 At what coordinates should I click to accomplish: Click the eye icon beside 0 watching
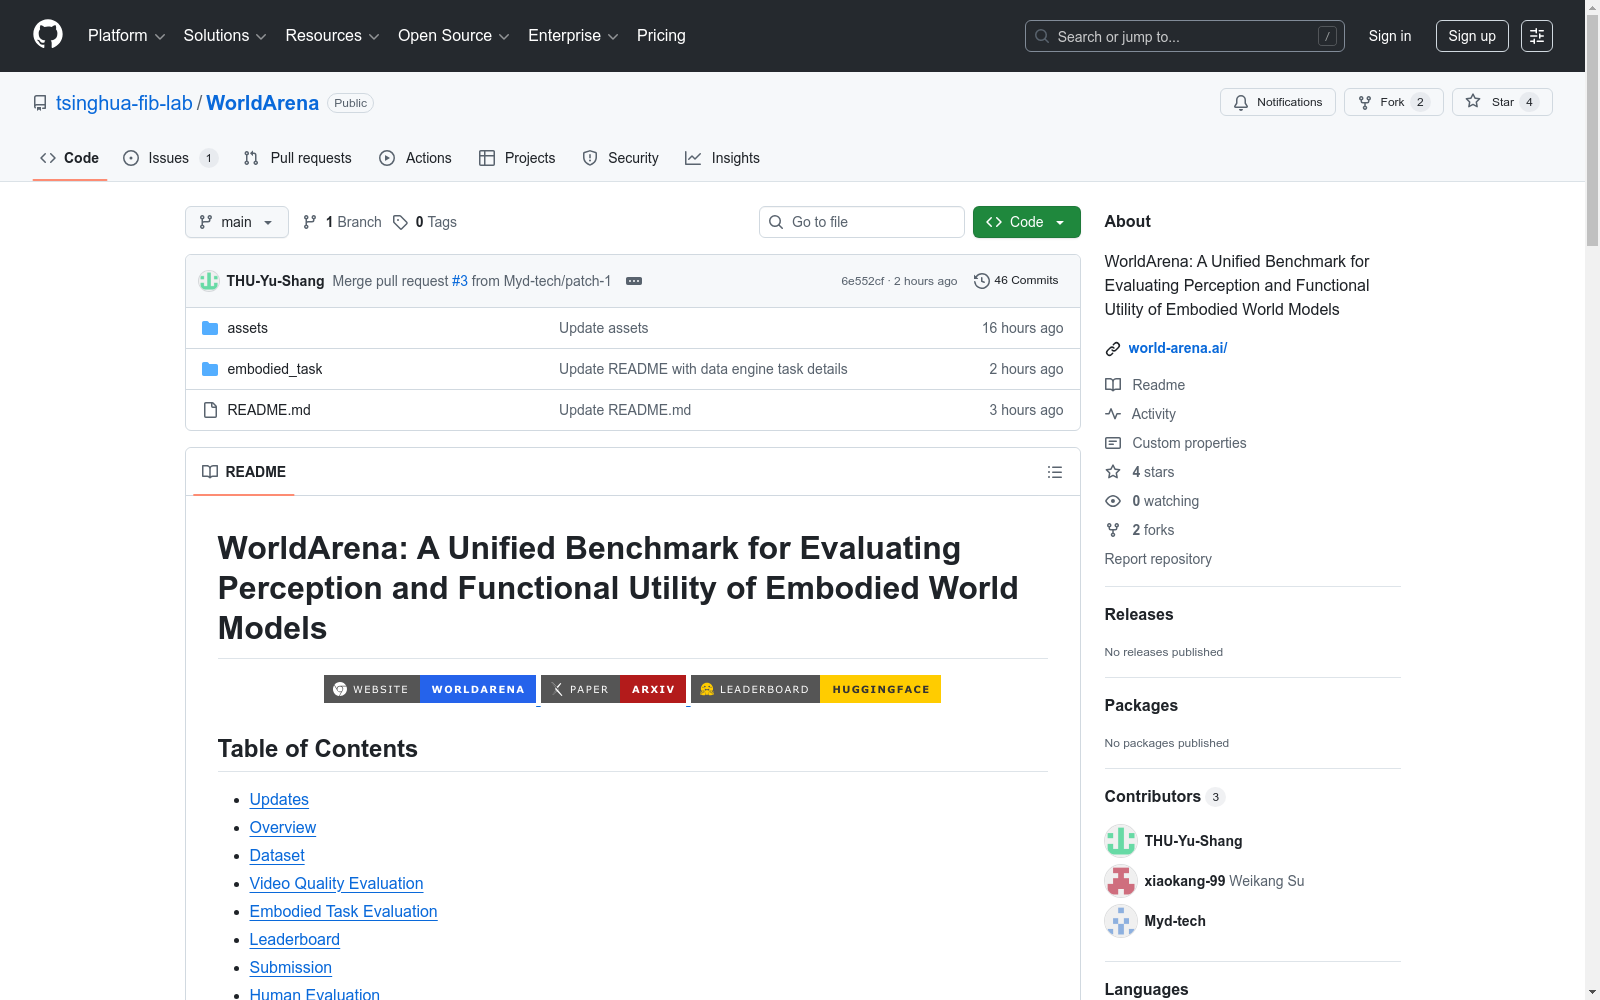(1113, 501)
